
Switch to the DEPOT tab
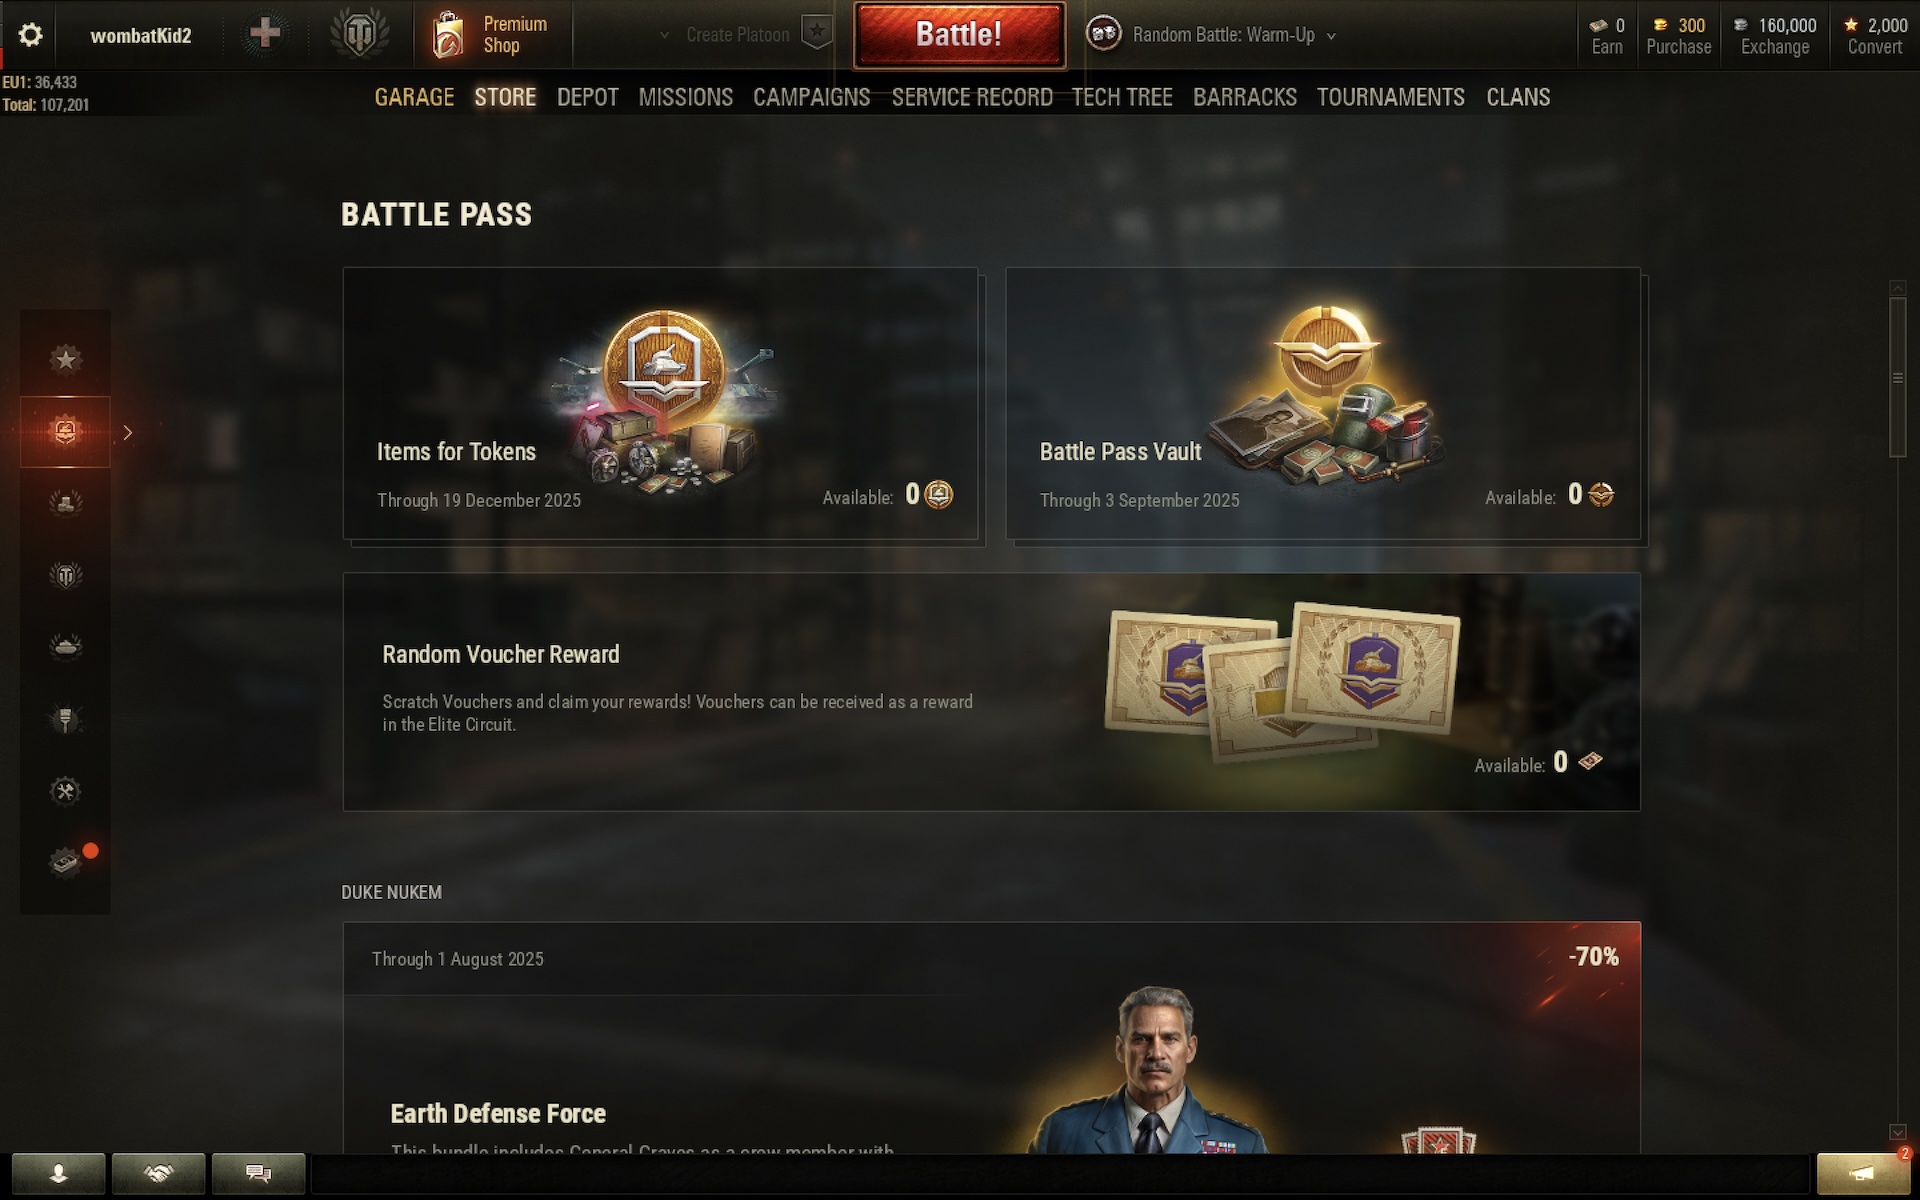coord(588,97)
